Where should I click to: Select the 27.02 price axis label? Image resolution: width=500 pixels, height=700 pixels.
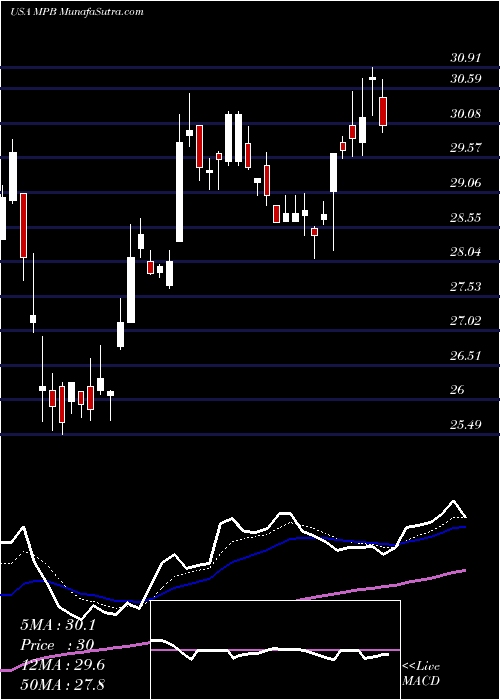click(x=466, y=321)
